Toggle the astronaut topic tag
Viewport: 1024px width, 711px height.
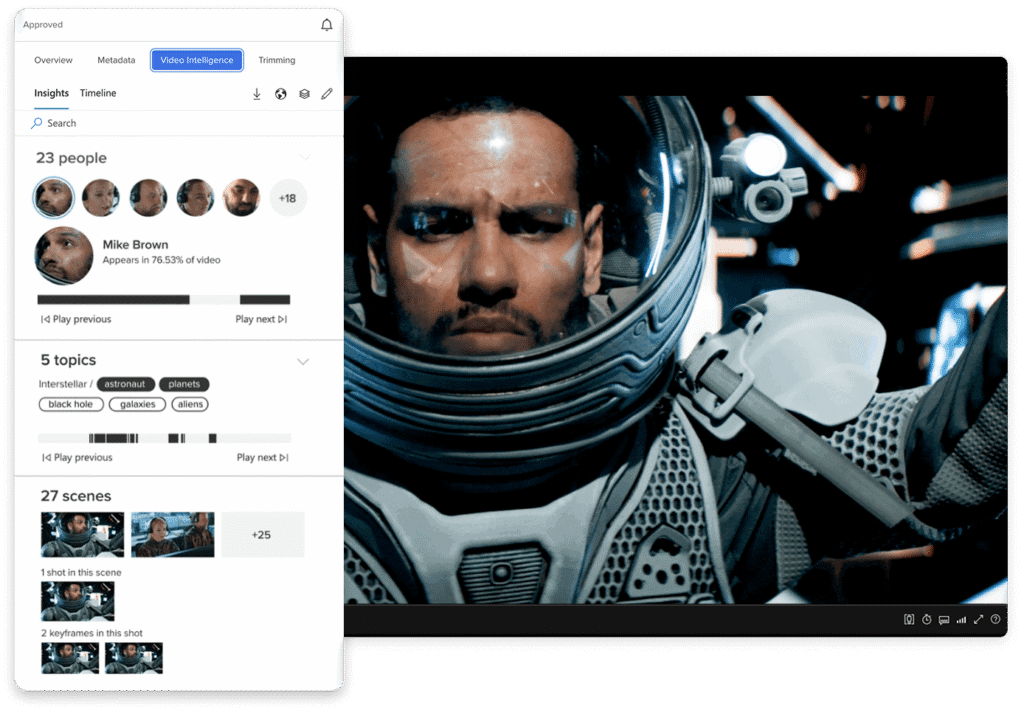coord(125,384)
